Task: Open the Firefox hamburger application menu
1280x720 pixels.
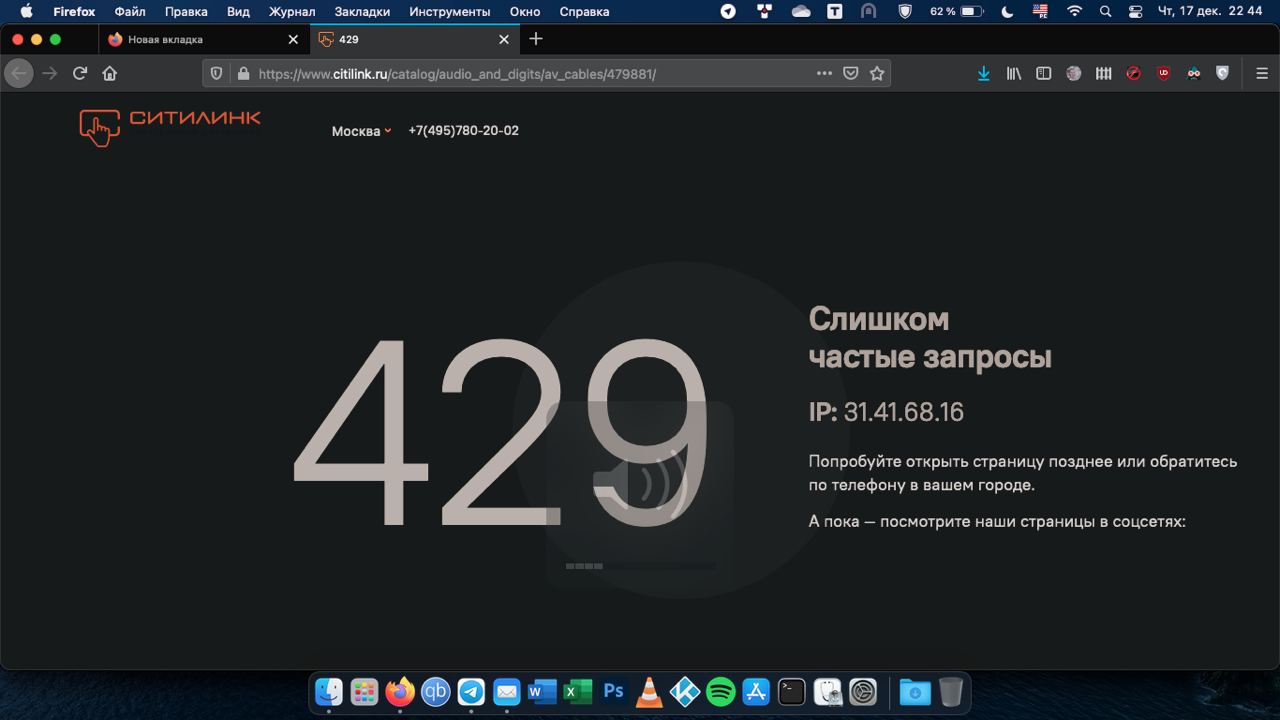Action: point(1262,73)
